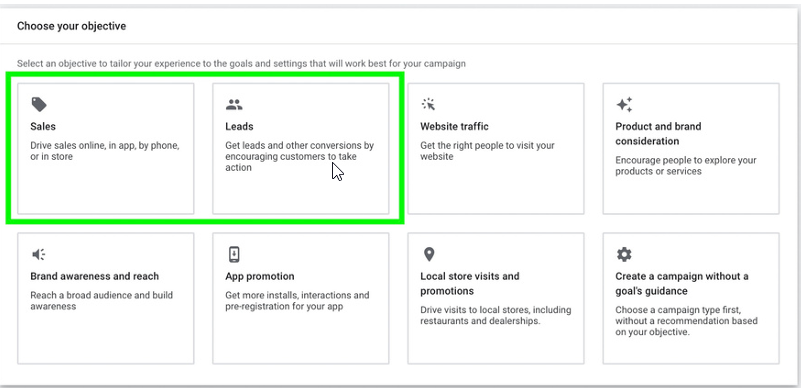Image resolution: width=801 pixels, height=388 pixels.
Task: Click the "Choose your objective" heading
Action: coord(72,26)
